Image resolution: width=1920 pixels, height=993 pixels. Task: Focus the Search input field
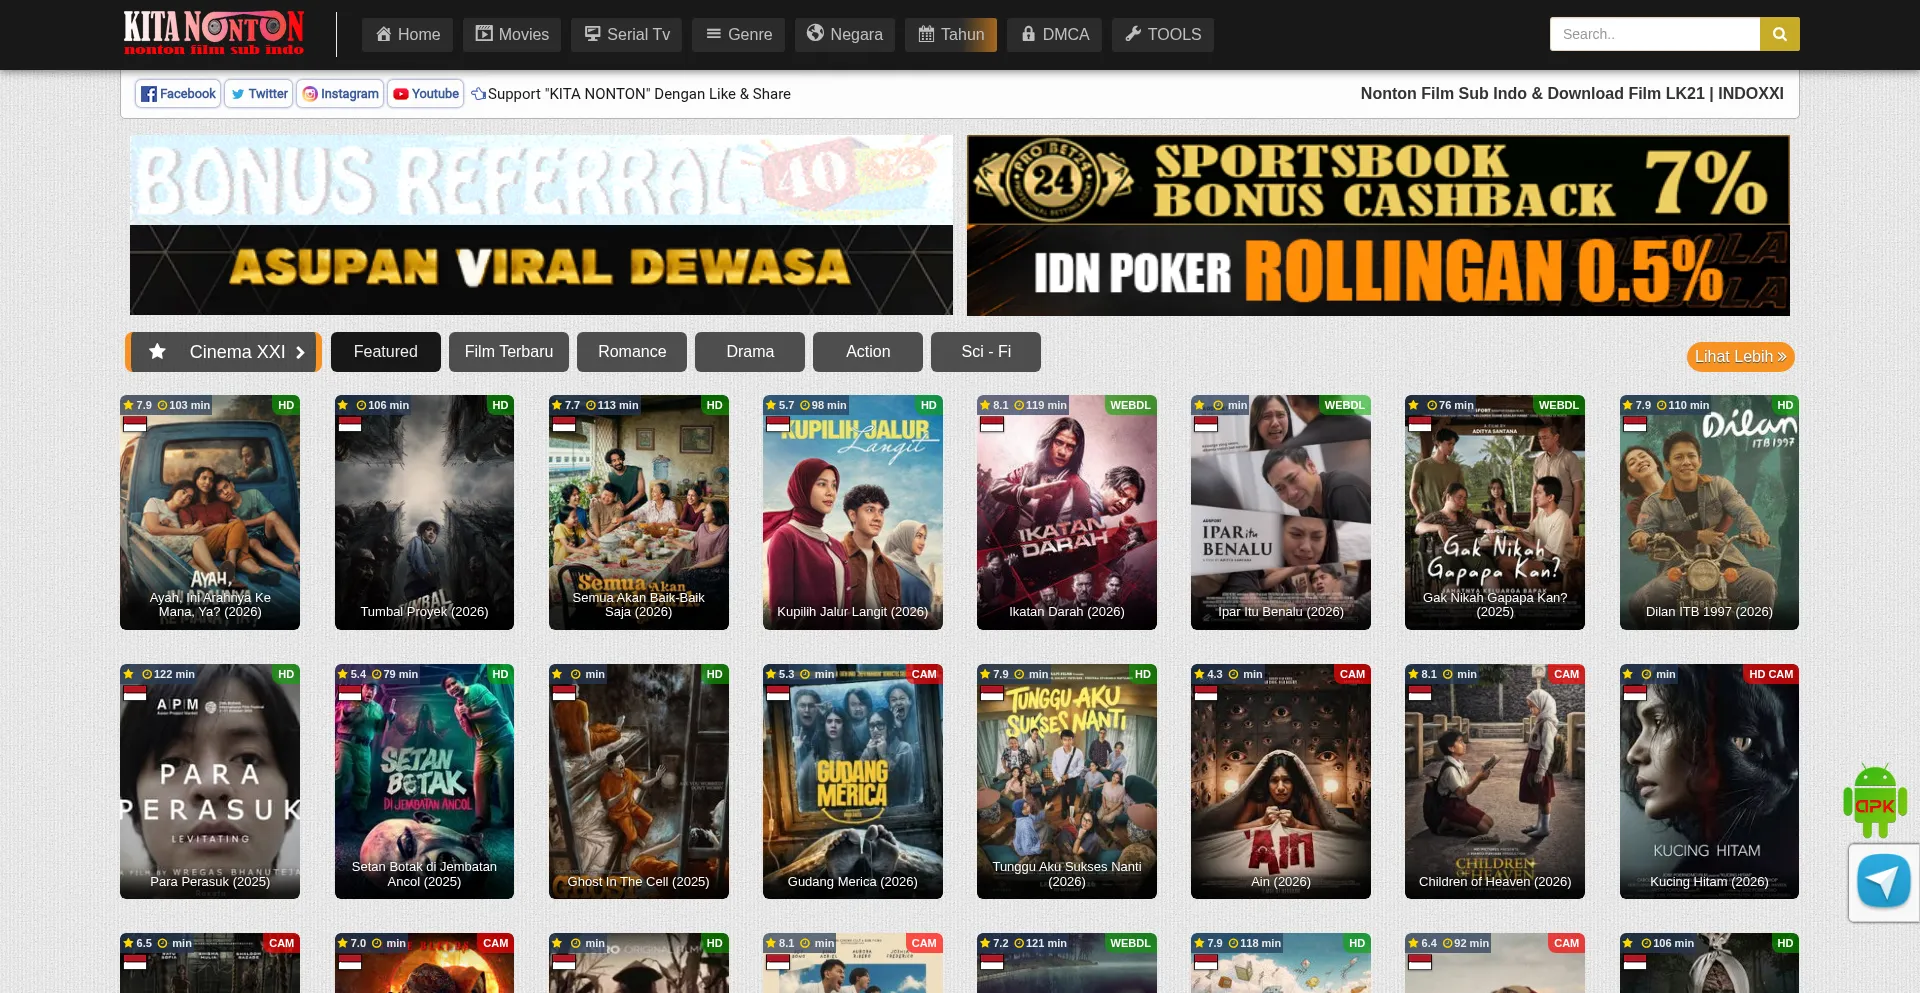(x=1655, y=34)
